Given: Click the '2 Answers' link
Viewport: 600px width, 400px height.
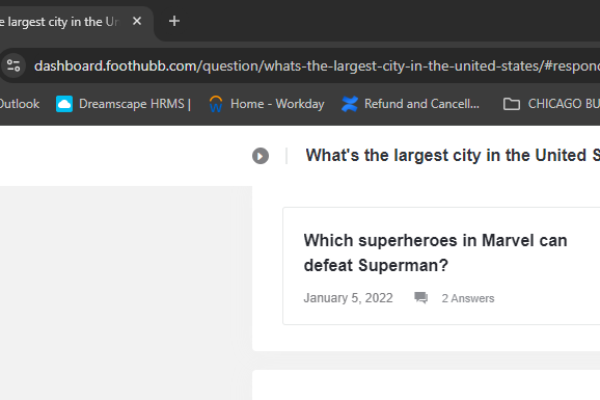Looking at the screenshot, I should (x=468, y=298).
